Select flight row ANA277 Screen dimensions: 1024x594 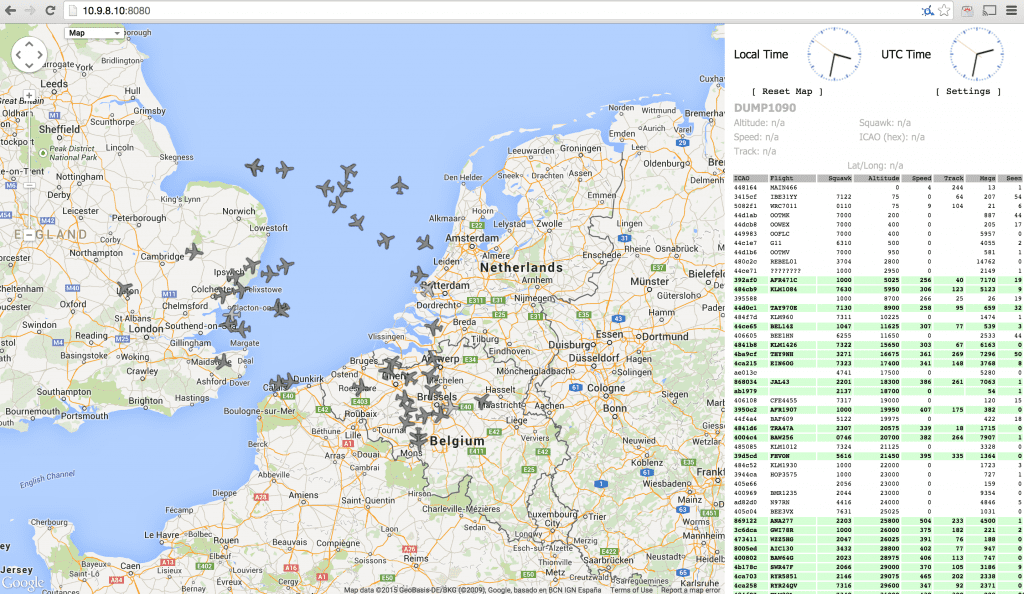pyautogui.click(x=878, y=521)
